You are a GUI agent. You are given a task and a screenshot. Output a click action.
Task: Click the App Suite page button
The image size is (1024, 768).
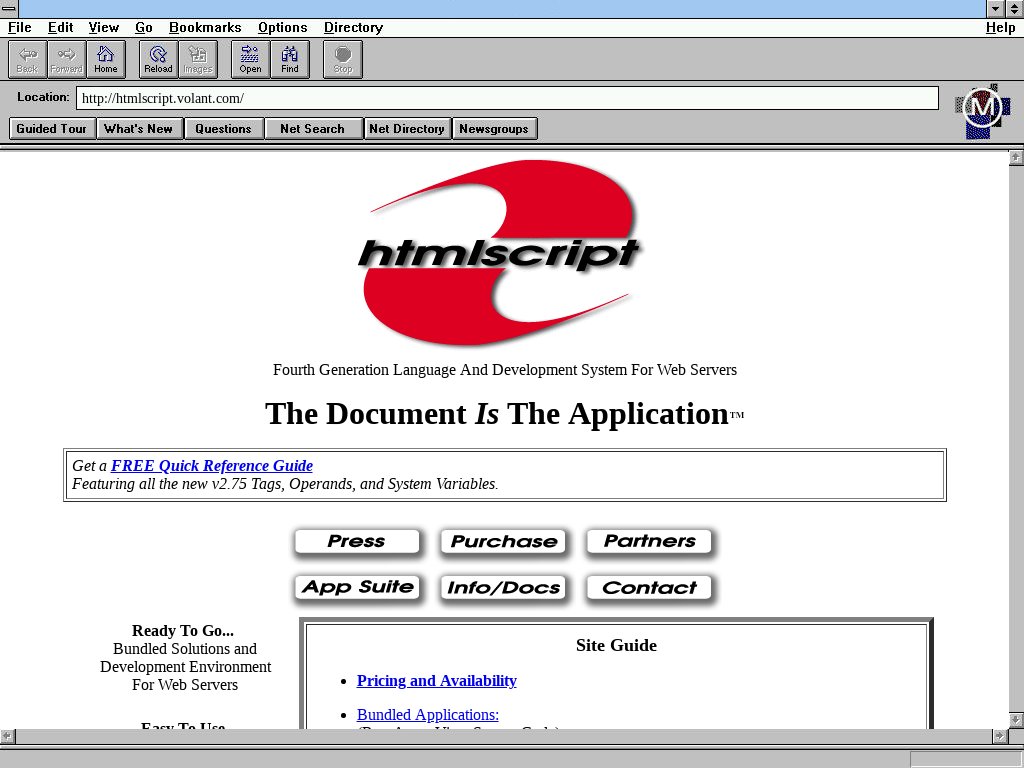(x=357, y=587)
